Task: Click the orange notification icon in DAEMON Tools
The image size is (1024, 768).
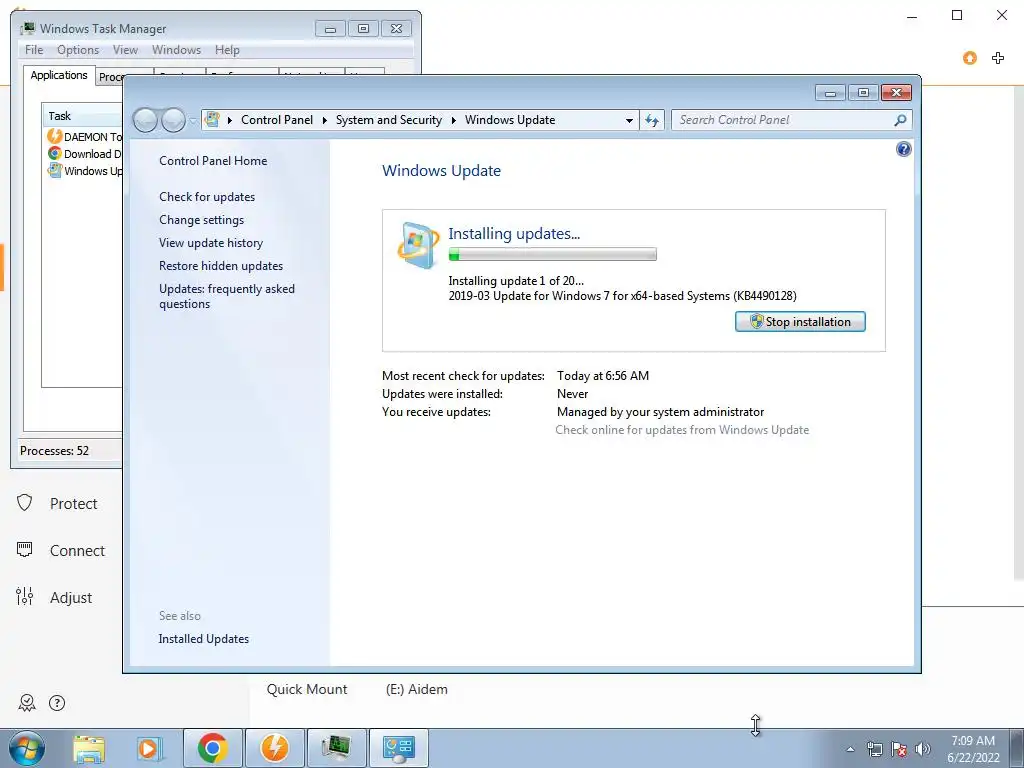Action: (x=970, y=58)
